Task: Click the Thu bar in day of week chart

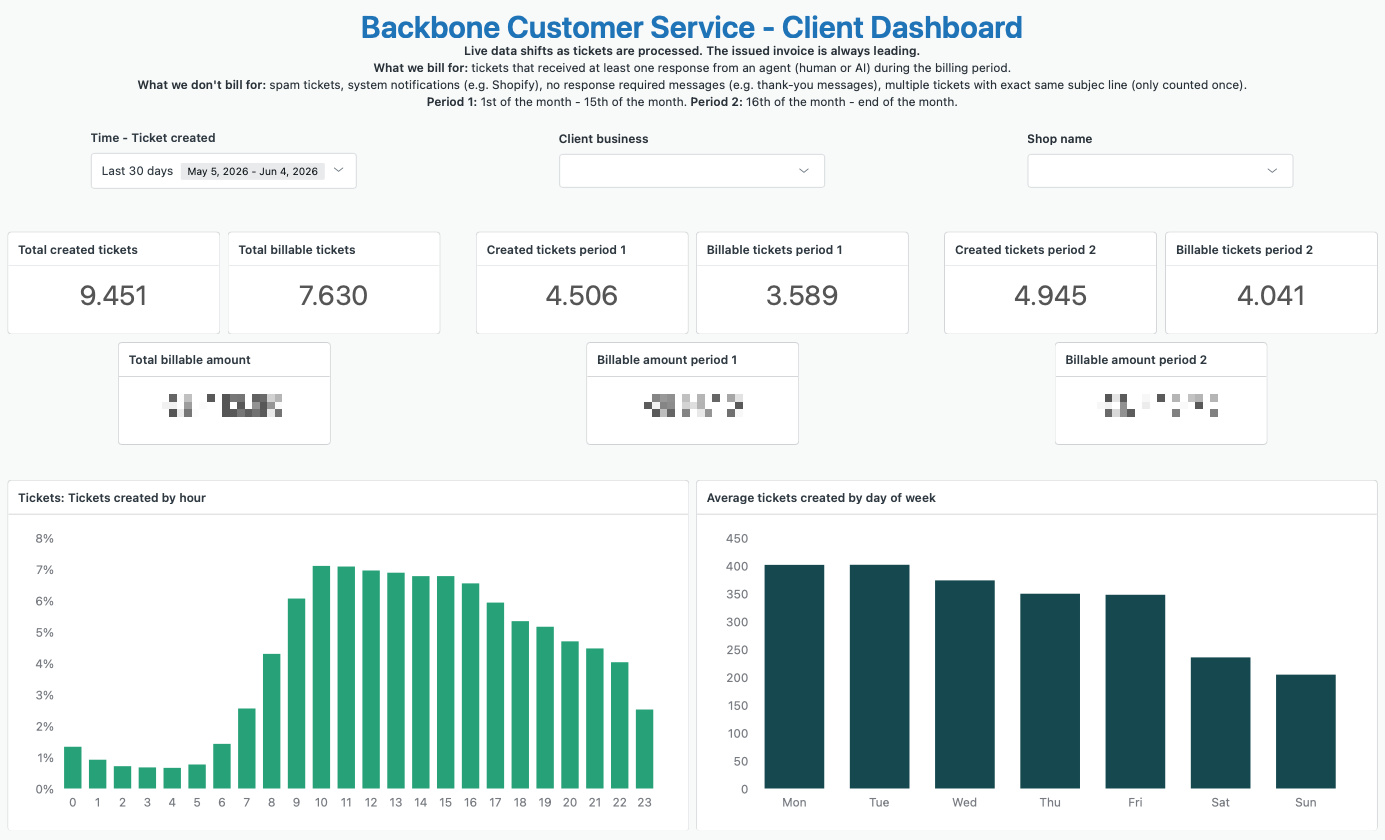Action: pyautogui.click(x=1050, y=692)
